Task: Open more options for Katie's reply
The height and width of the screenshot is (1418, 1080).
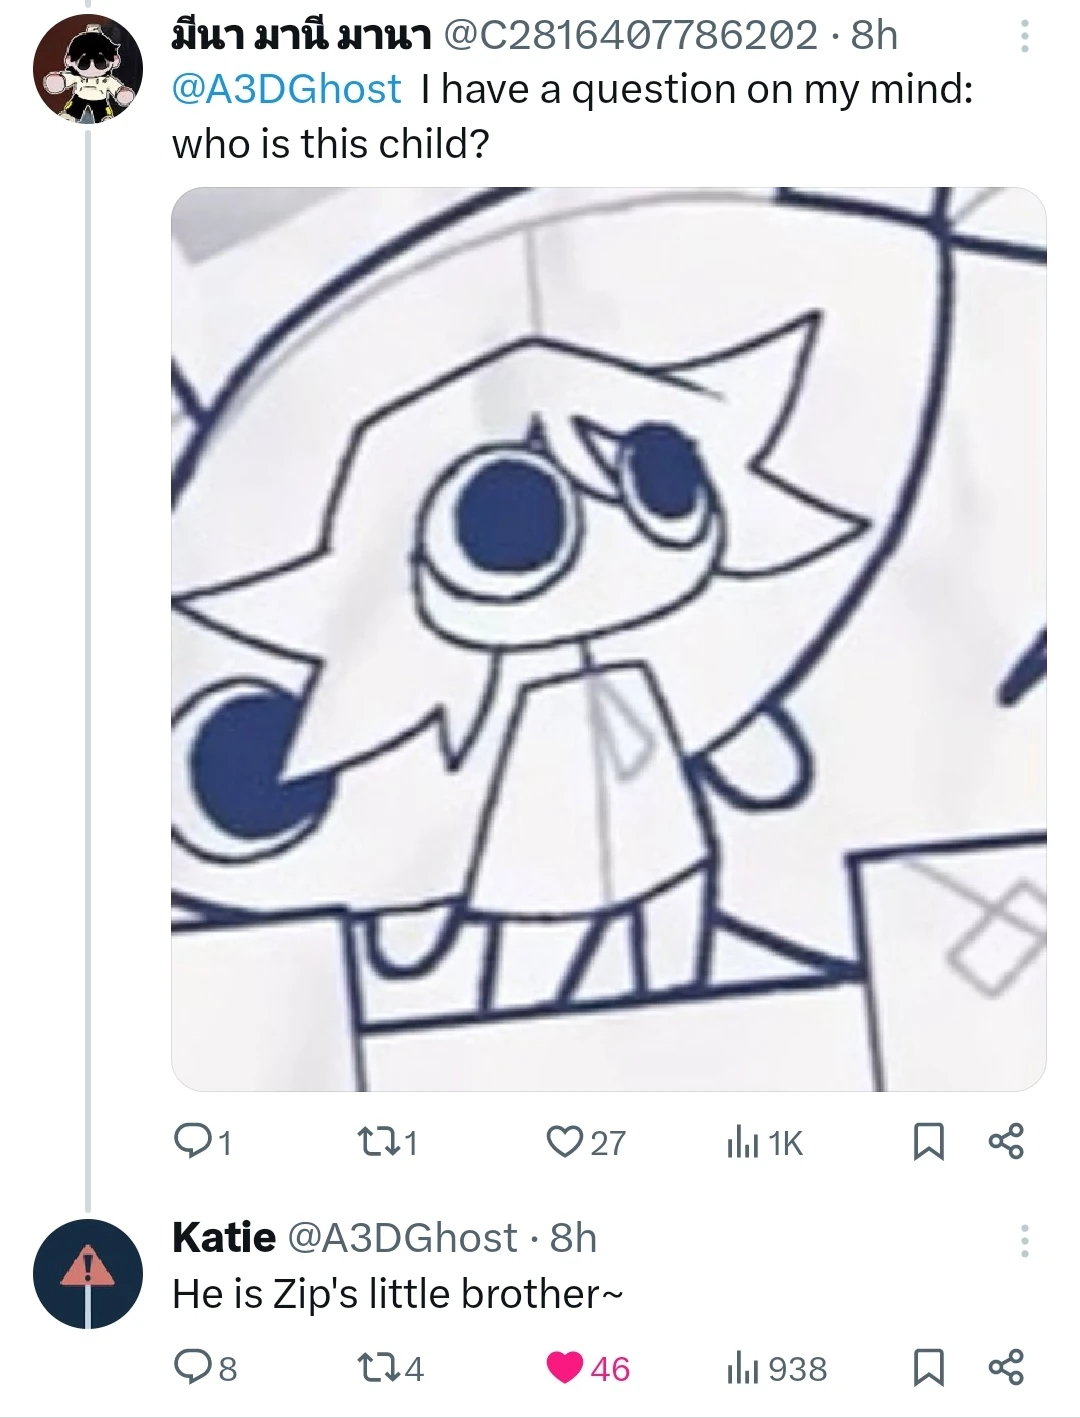Action: point(1024,1240)
